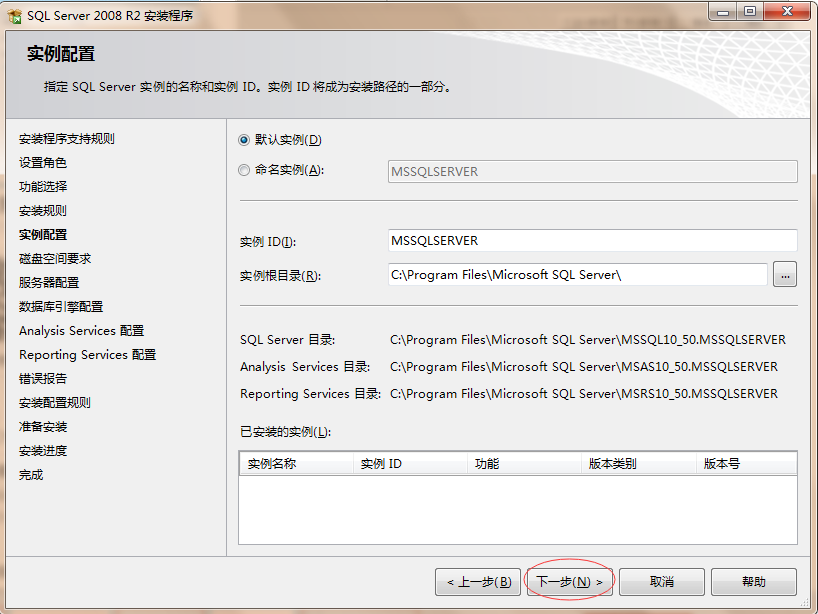Click the 实例名称 column header
818x614 pixels.
[x=296, y=464]
